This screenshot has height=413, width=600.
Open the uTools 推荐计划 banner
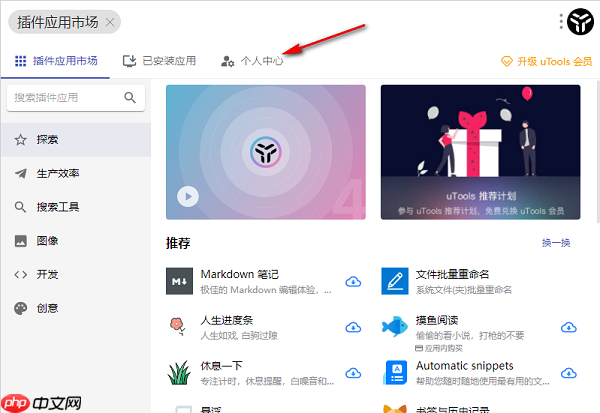pyautogui.click(x=481, y=152)
